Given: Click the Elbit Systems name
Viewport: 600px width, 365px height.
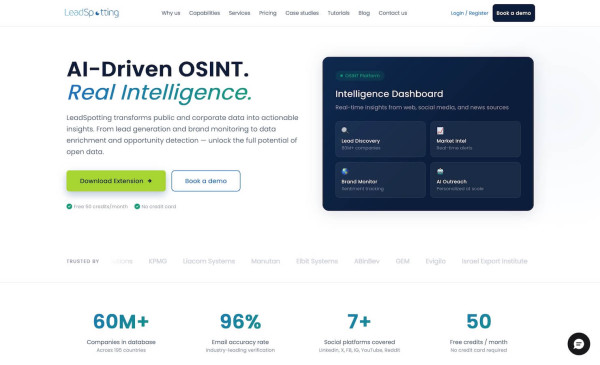Looking at the screenshot, I should click(317, 261).
